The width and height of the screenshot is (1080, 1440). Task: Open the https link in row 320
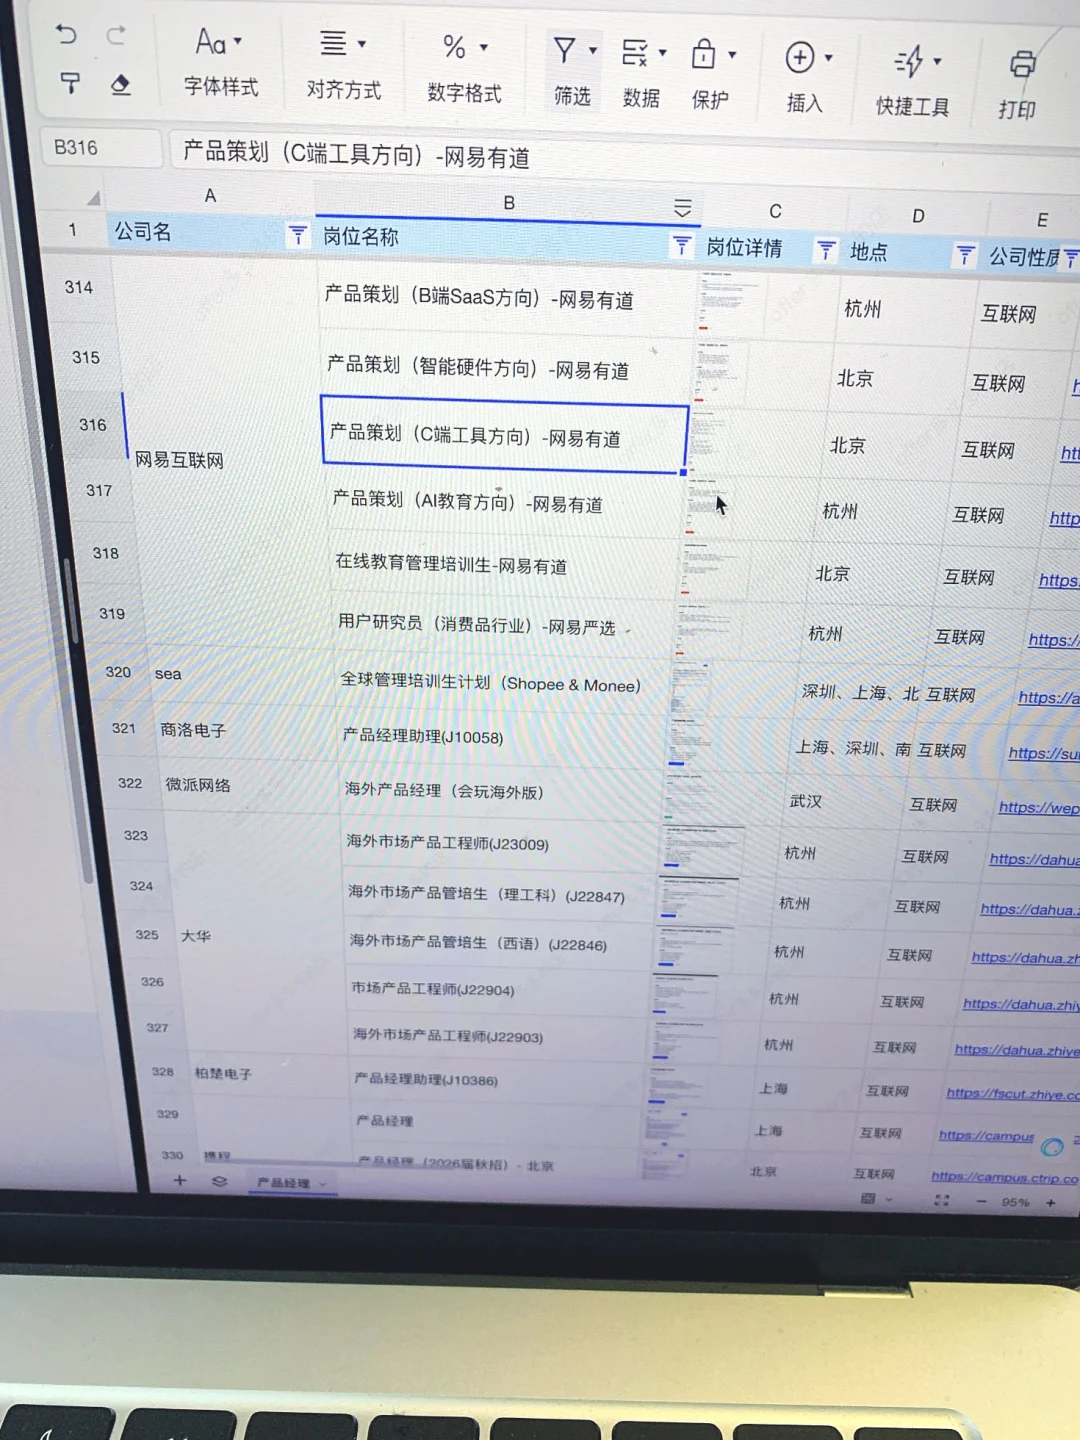1048,698
